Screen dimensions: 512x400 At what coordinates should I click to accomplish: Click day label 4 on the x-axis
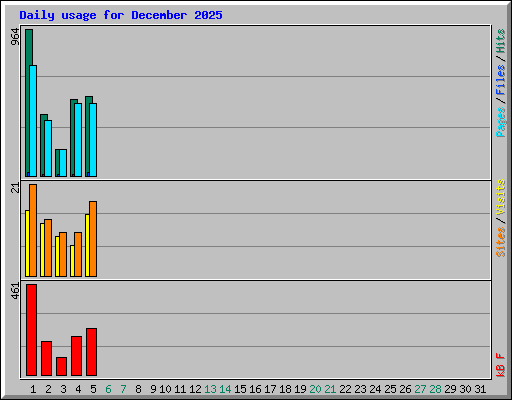(78, 389)
